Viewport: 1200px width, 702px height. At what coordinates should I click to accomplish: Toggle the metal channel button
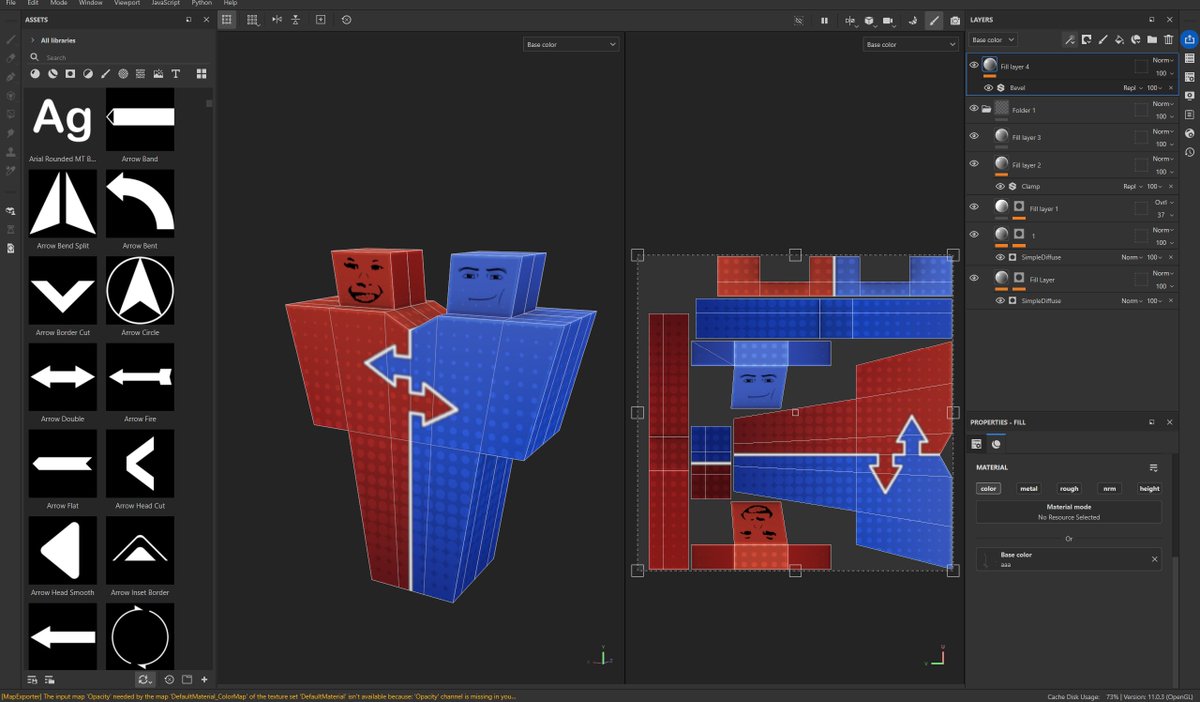pos(1029,488)
